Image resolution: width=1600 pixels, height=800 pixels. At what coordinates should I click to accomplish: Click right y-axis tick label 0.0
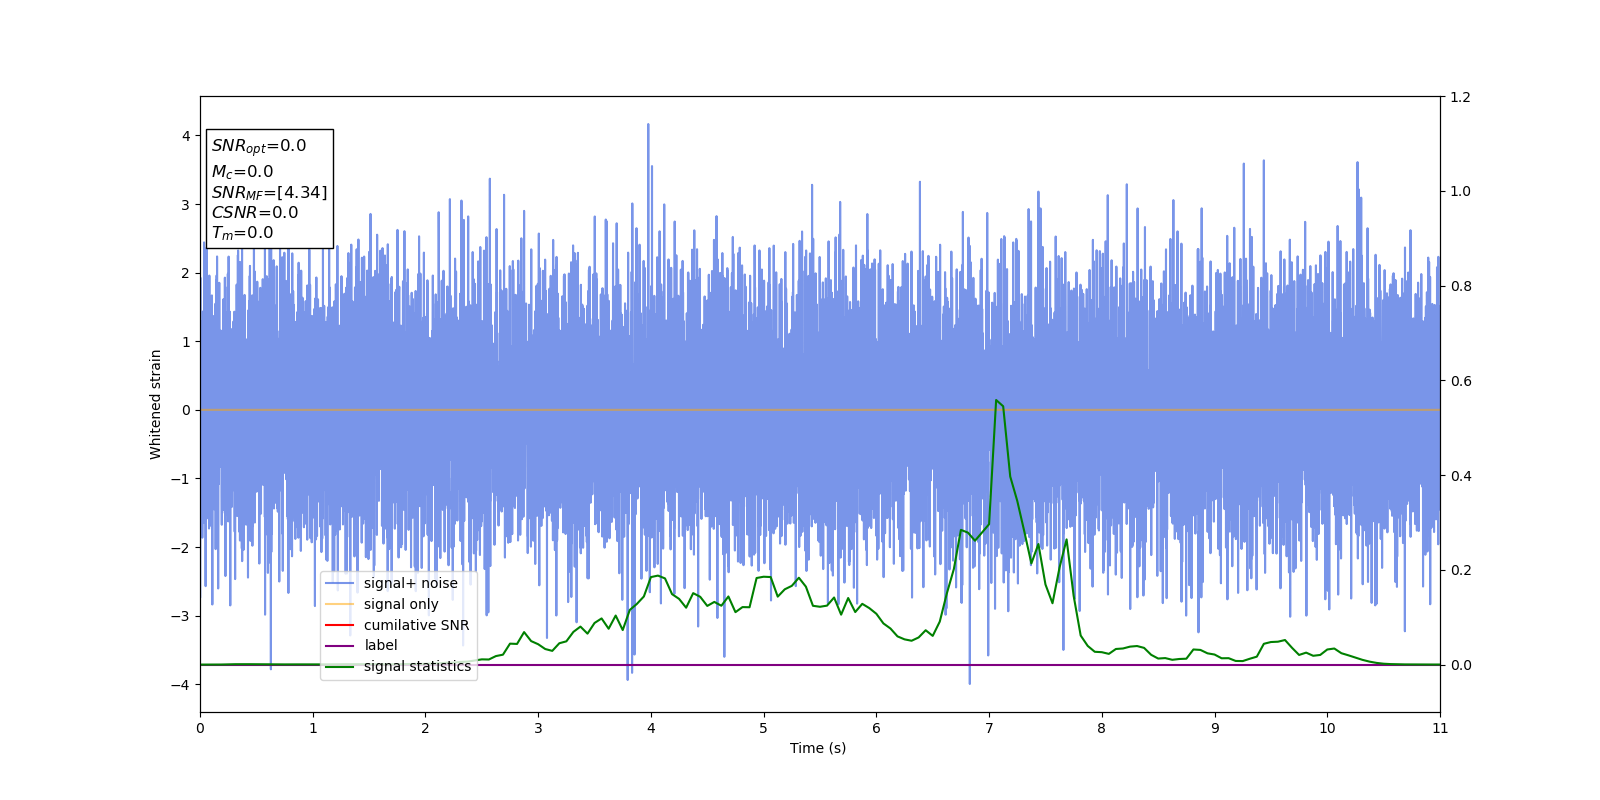coord(1460,665)
